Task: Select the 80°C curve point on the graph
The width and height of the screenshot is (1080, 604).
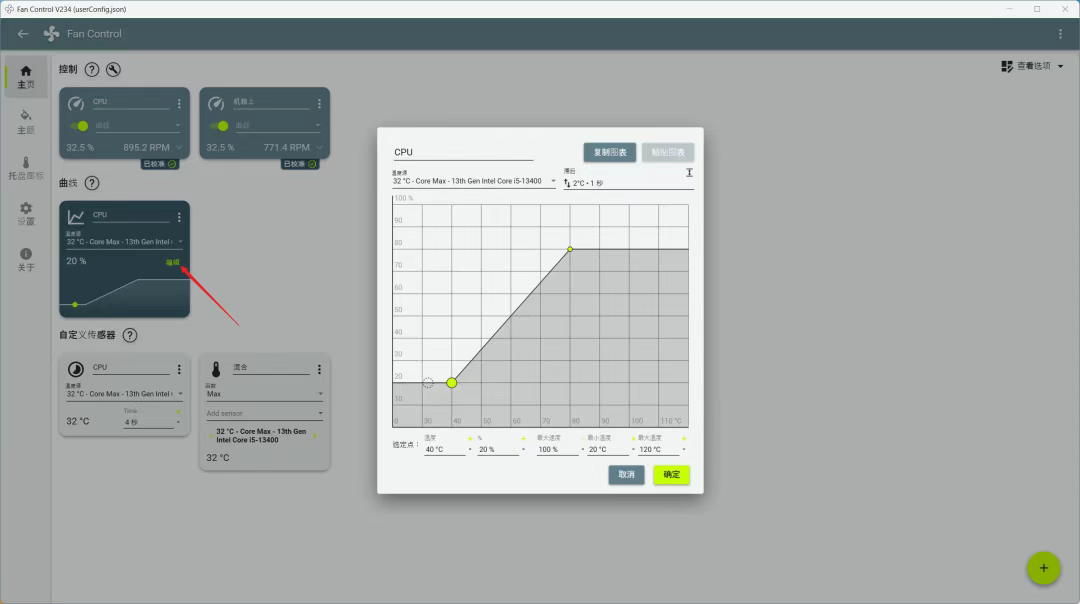Action: (570, 249)
